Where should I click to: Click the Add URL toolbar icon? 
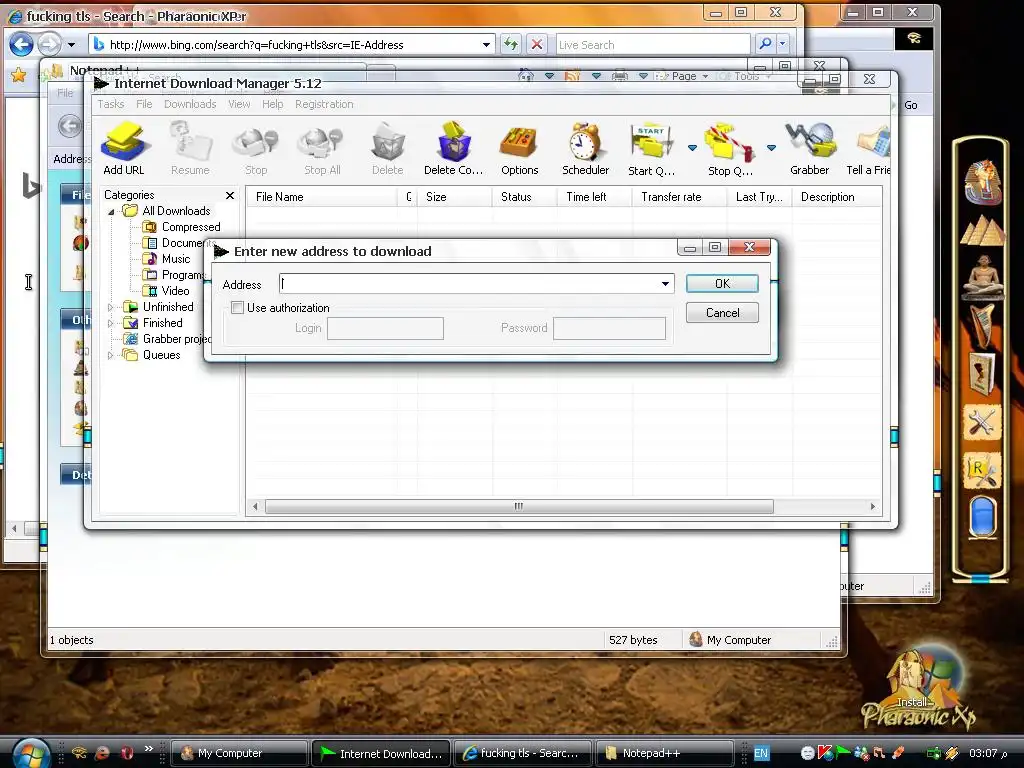[123, 149]
